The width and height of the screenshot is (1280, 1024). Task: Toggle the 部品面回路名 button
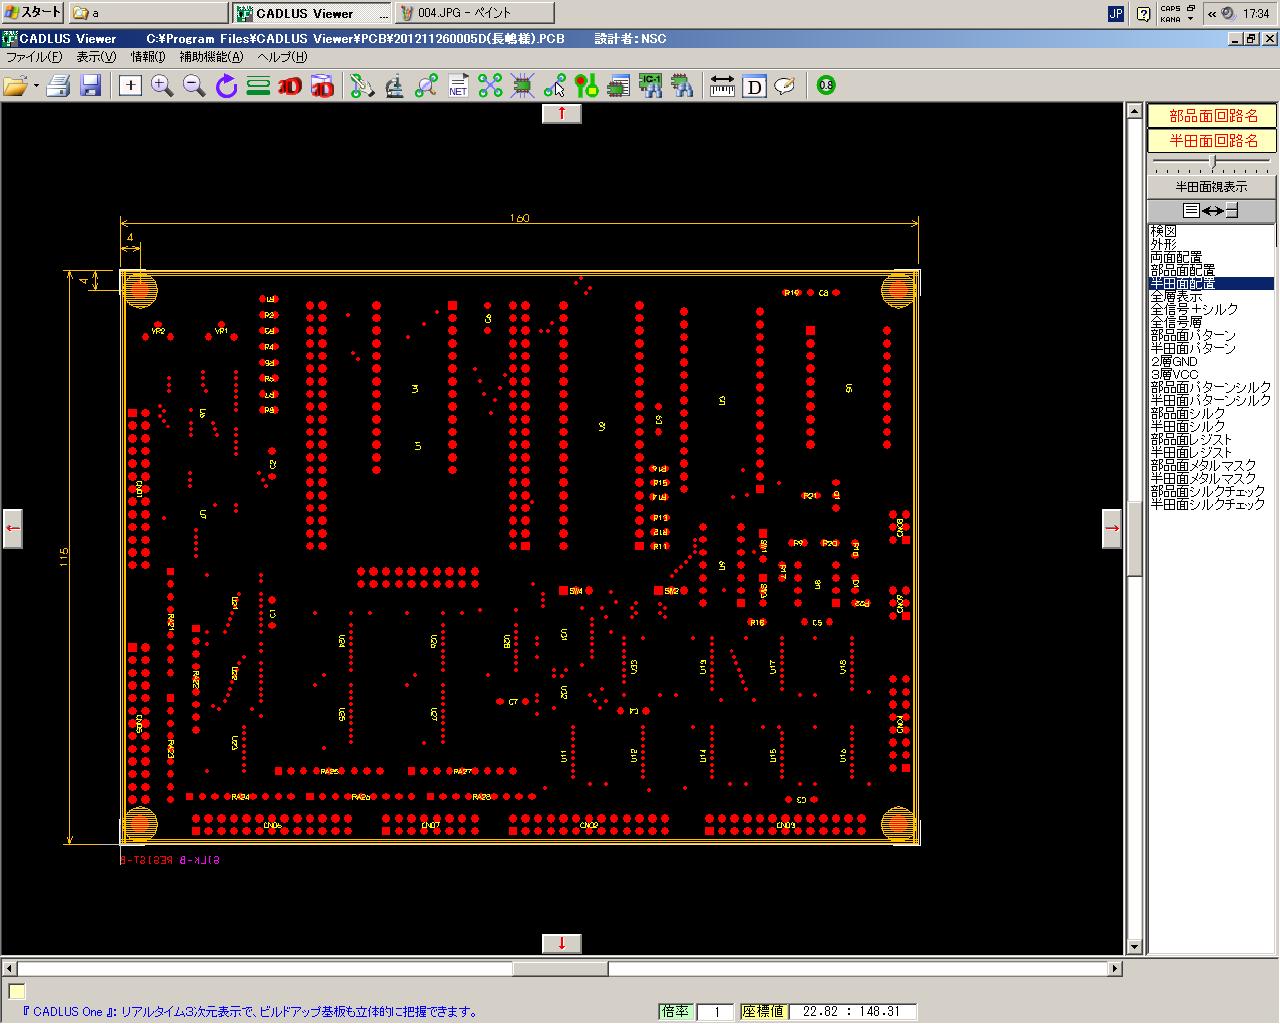[x=1212, y=116]
